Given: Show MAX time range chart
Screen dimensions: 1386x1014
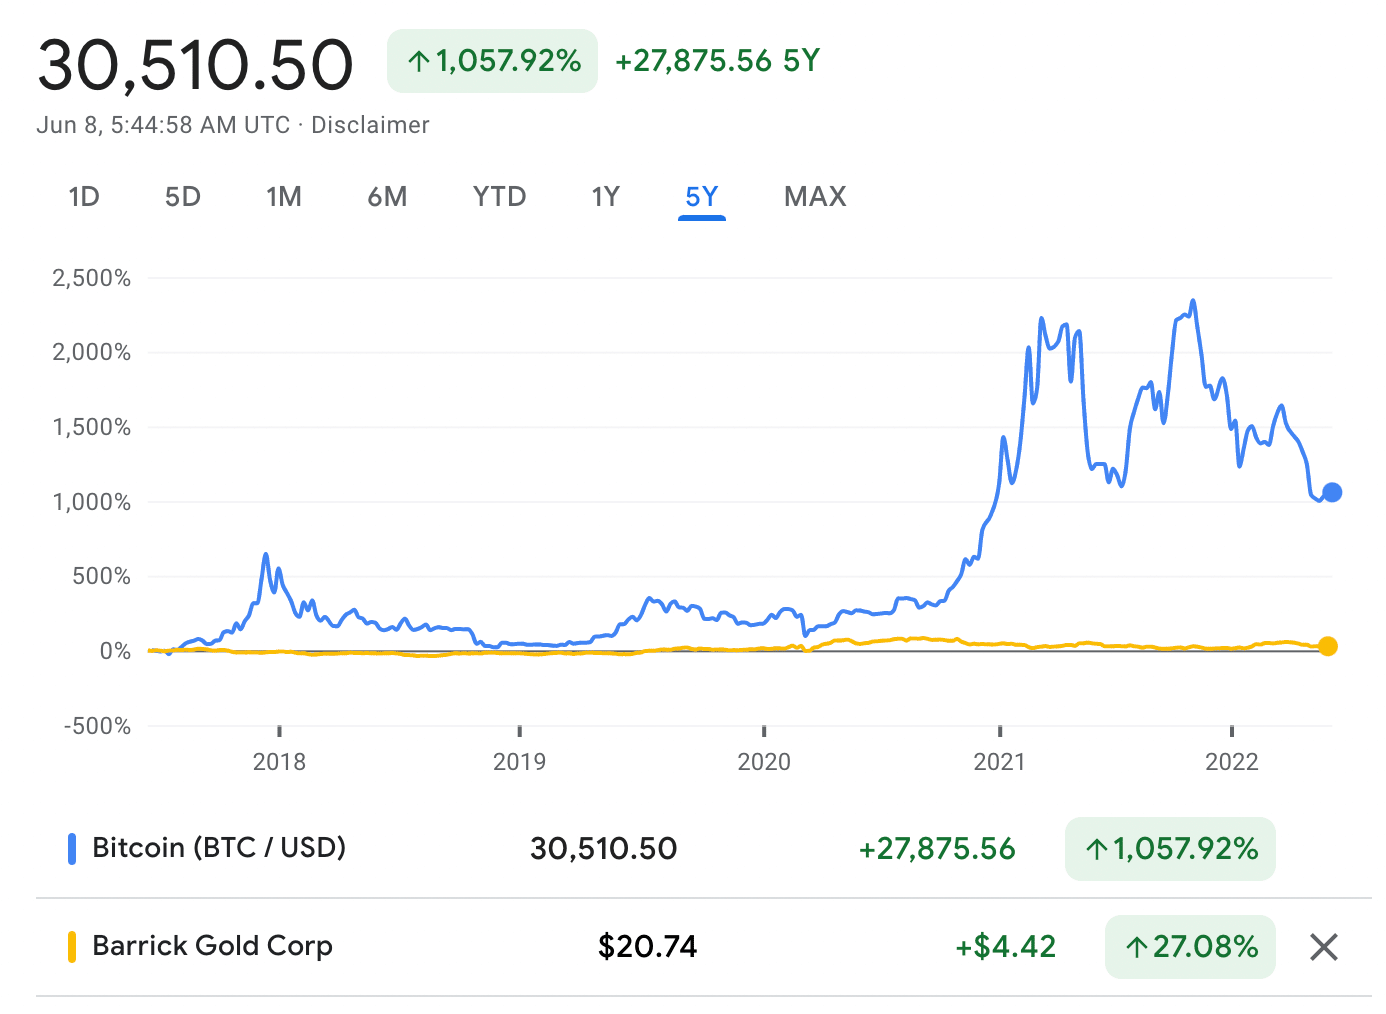Looking at the screenshot, I should (815, 196).
